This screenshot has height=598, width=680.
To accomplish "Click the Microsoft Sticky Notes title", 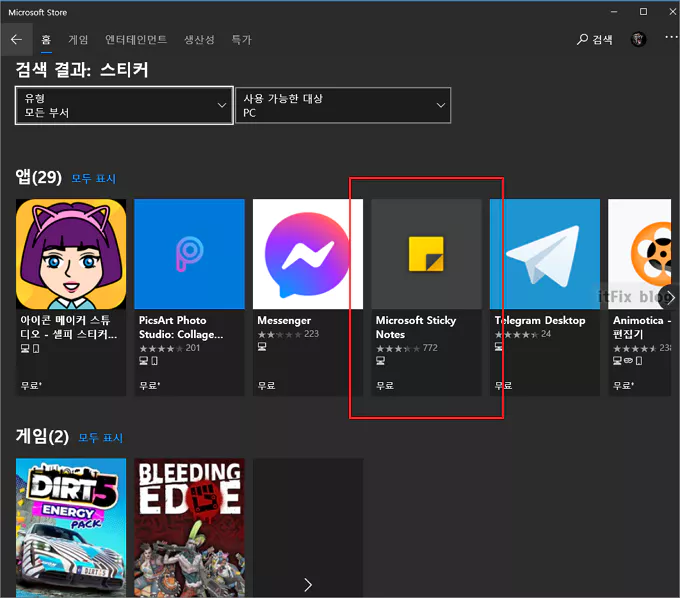I will click(x=416, y=327).
